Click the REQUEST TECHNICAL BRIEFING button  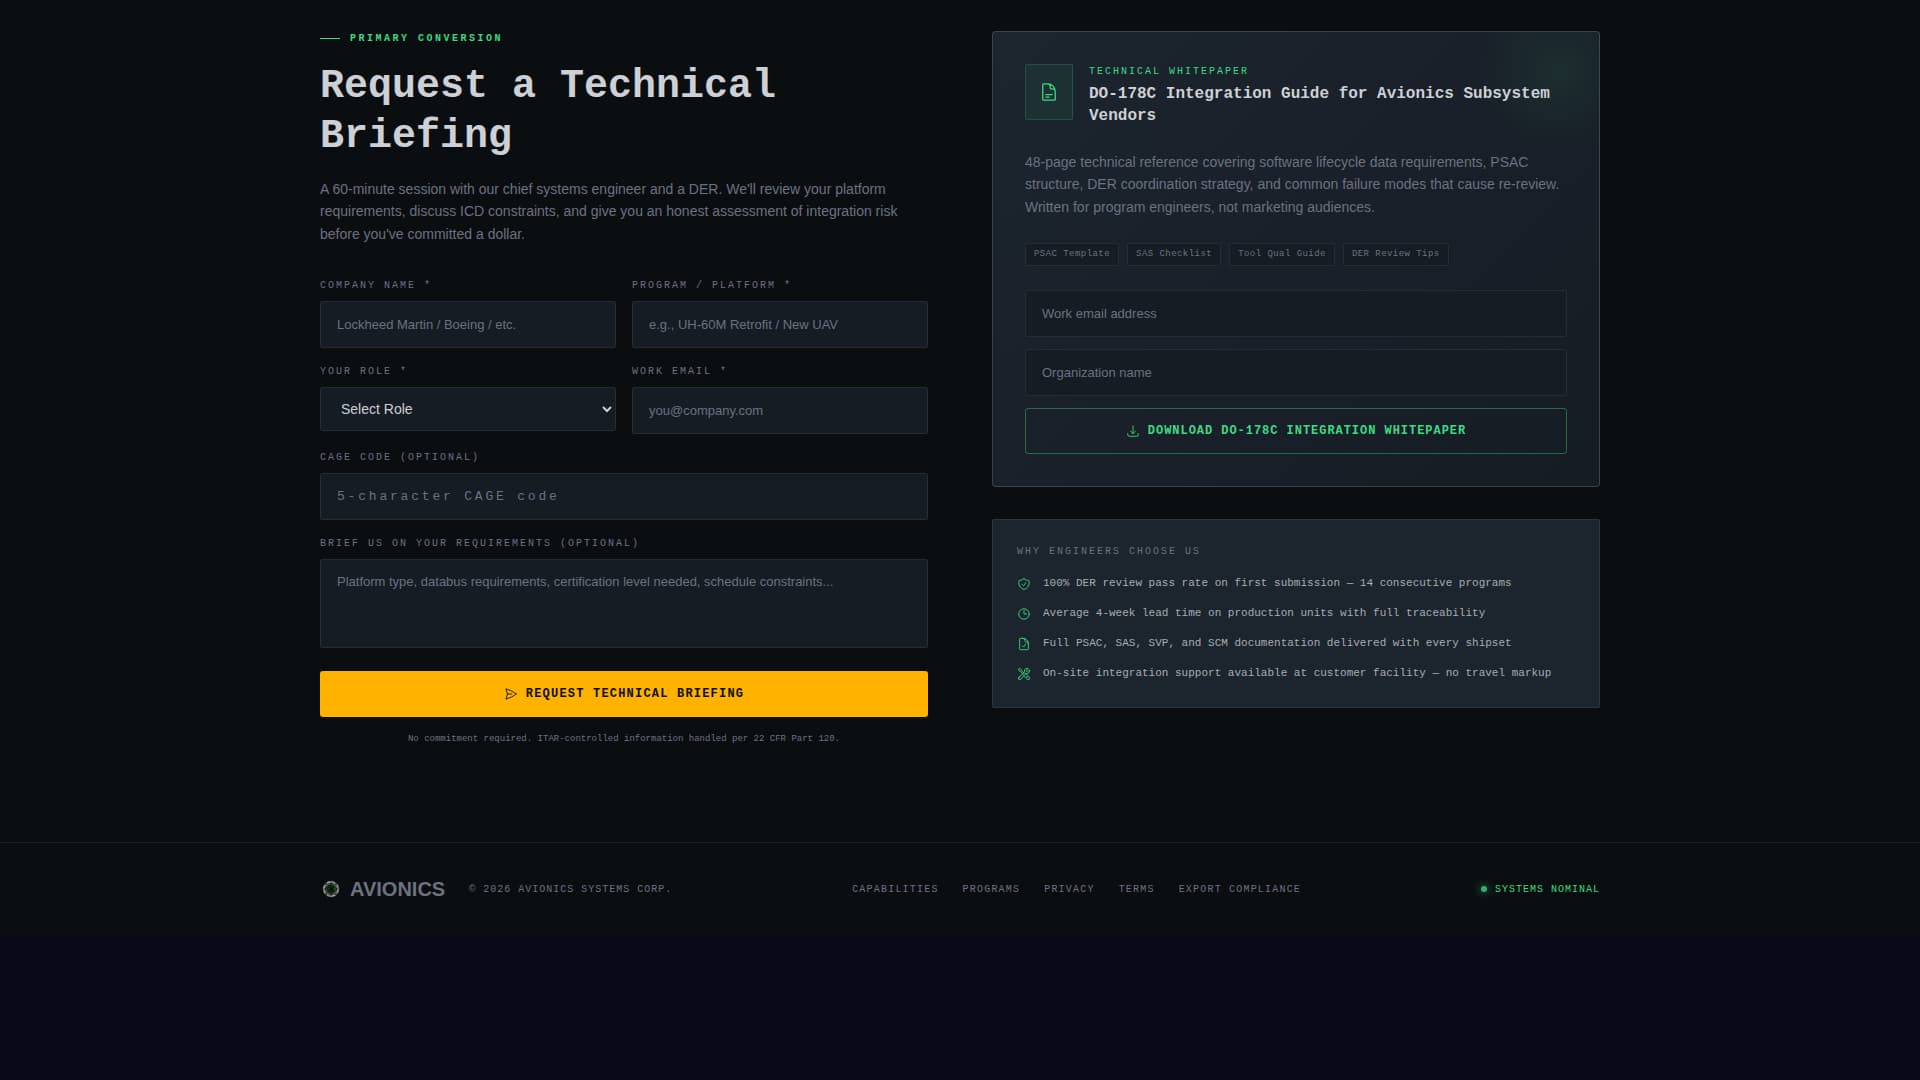click(623, 693)
